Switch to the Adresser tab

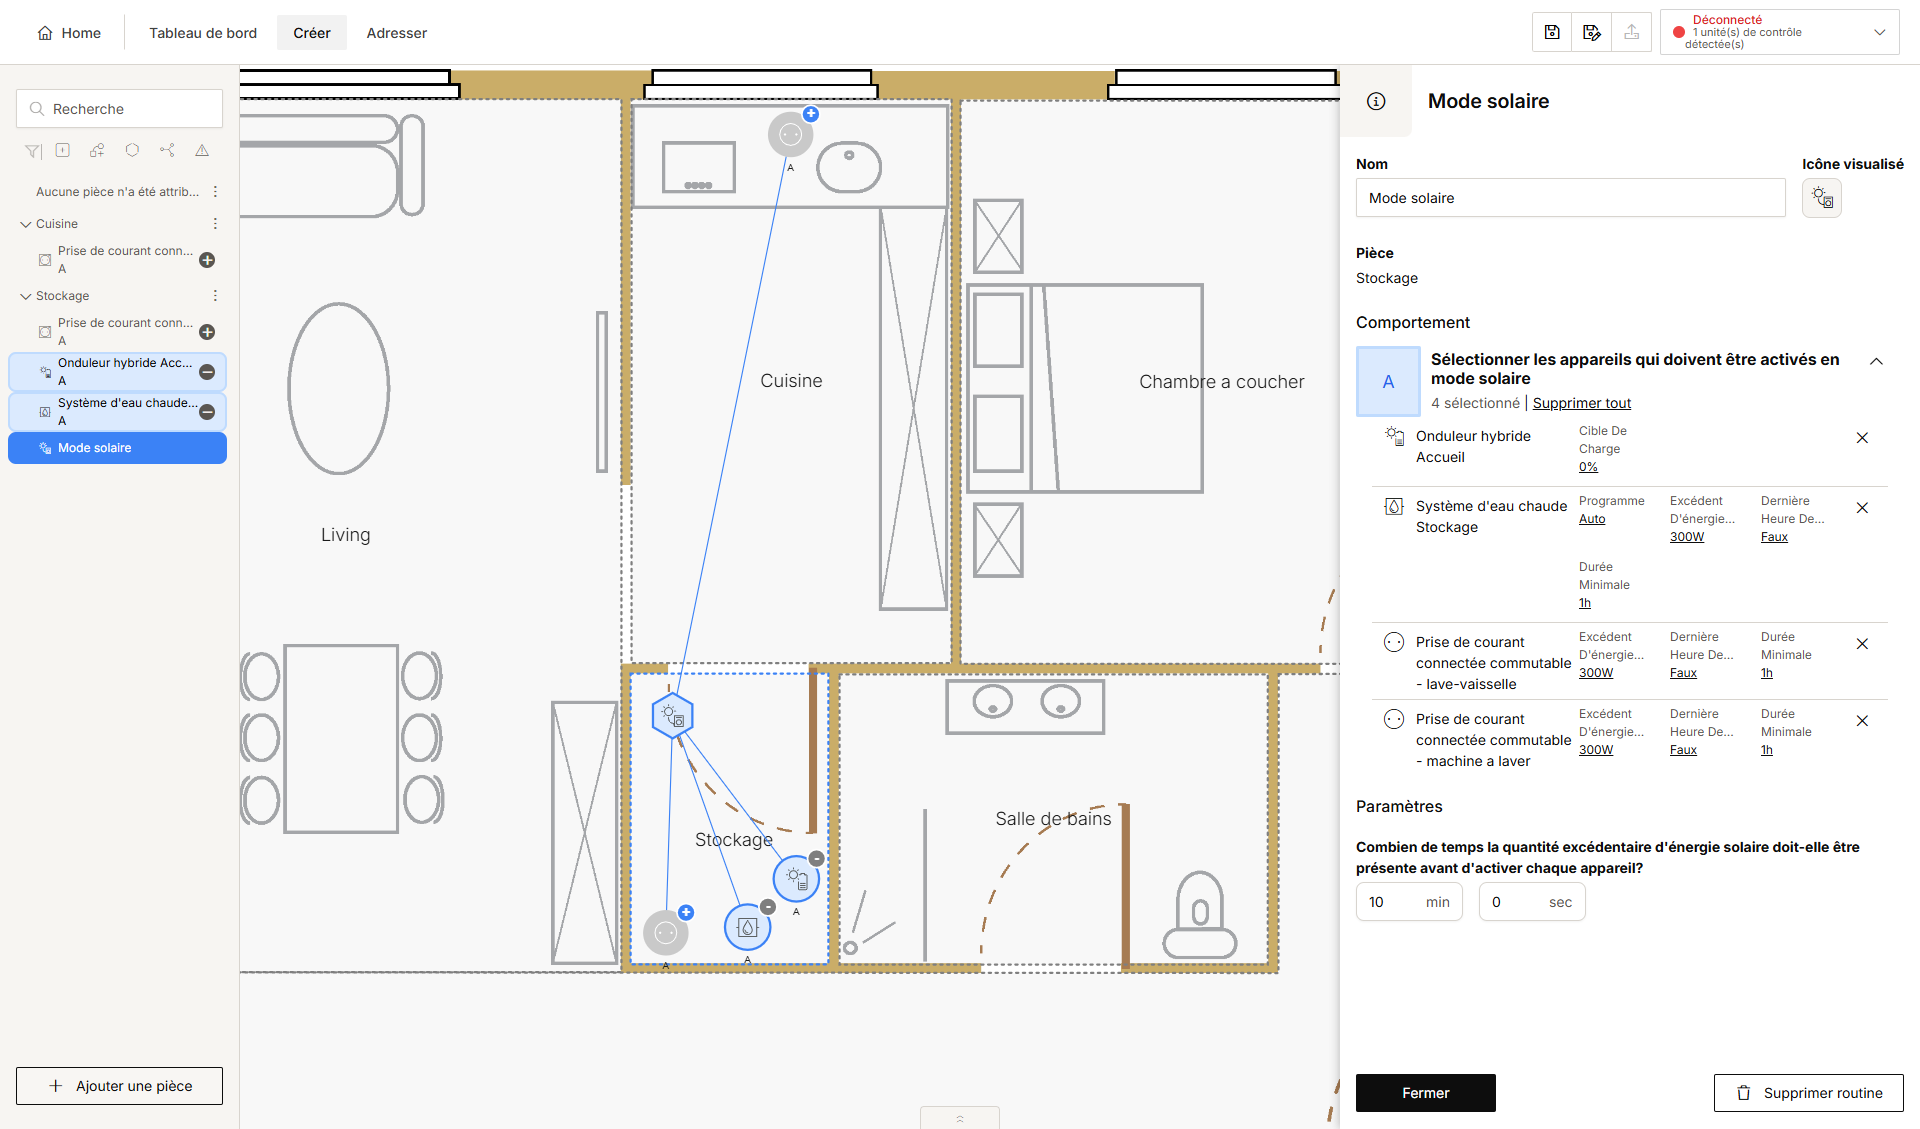tap(397, 33)
